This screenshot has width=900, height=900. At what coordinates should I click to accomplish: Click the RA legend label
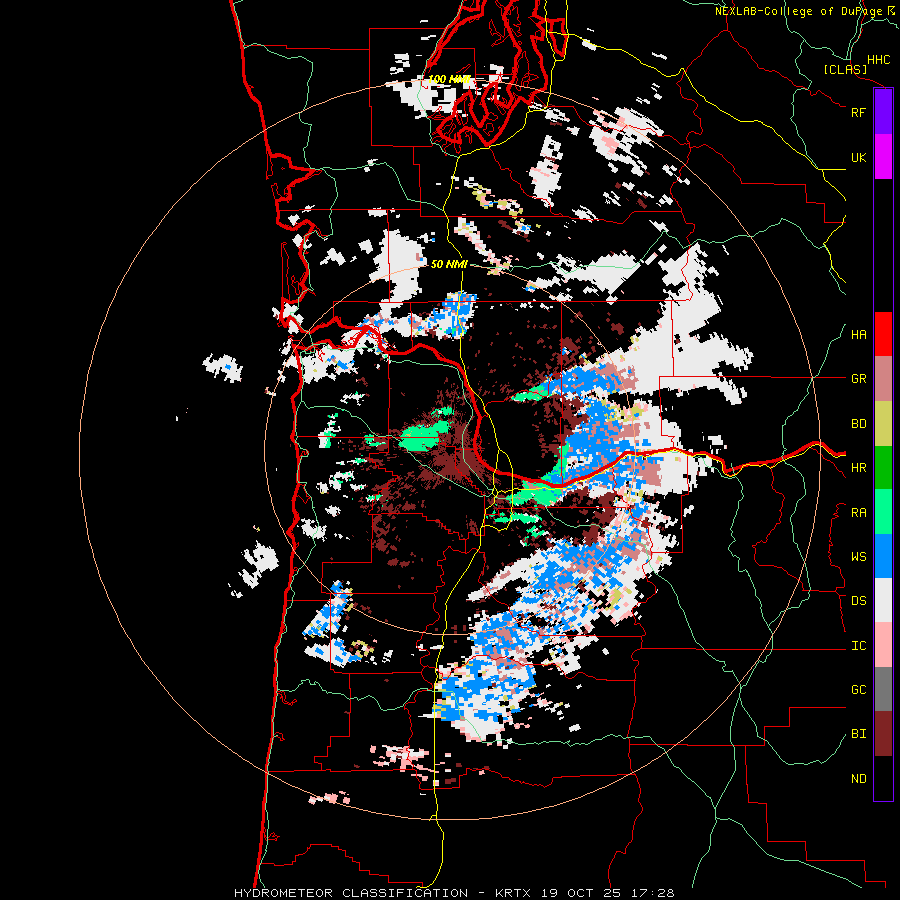[x=858, y=513]
